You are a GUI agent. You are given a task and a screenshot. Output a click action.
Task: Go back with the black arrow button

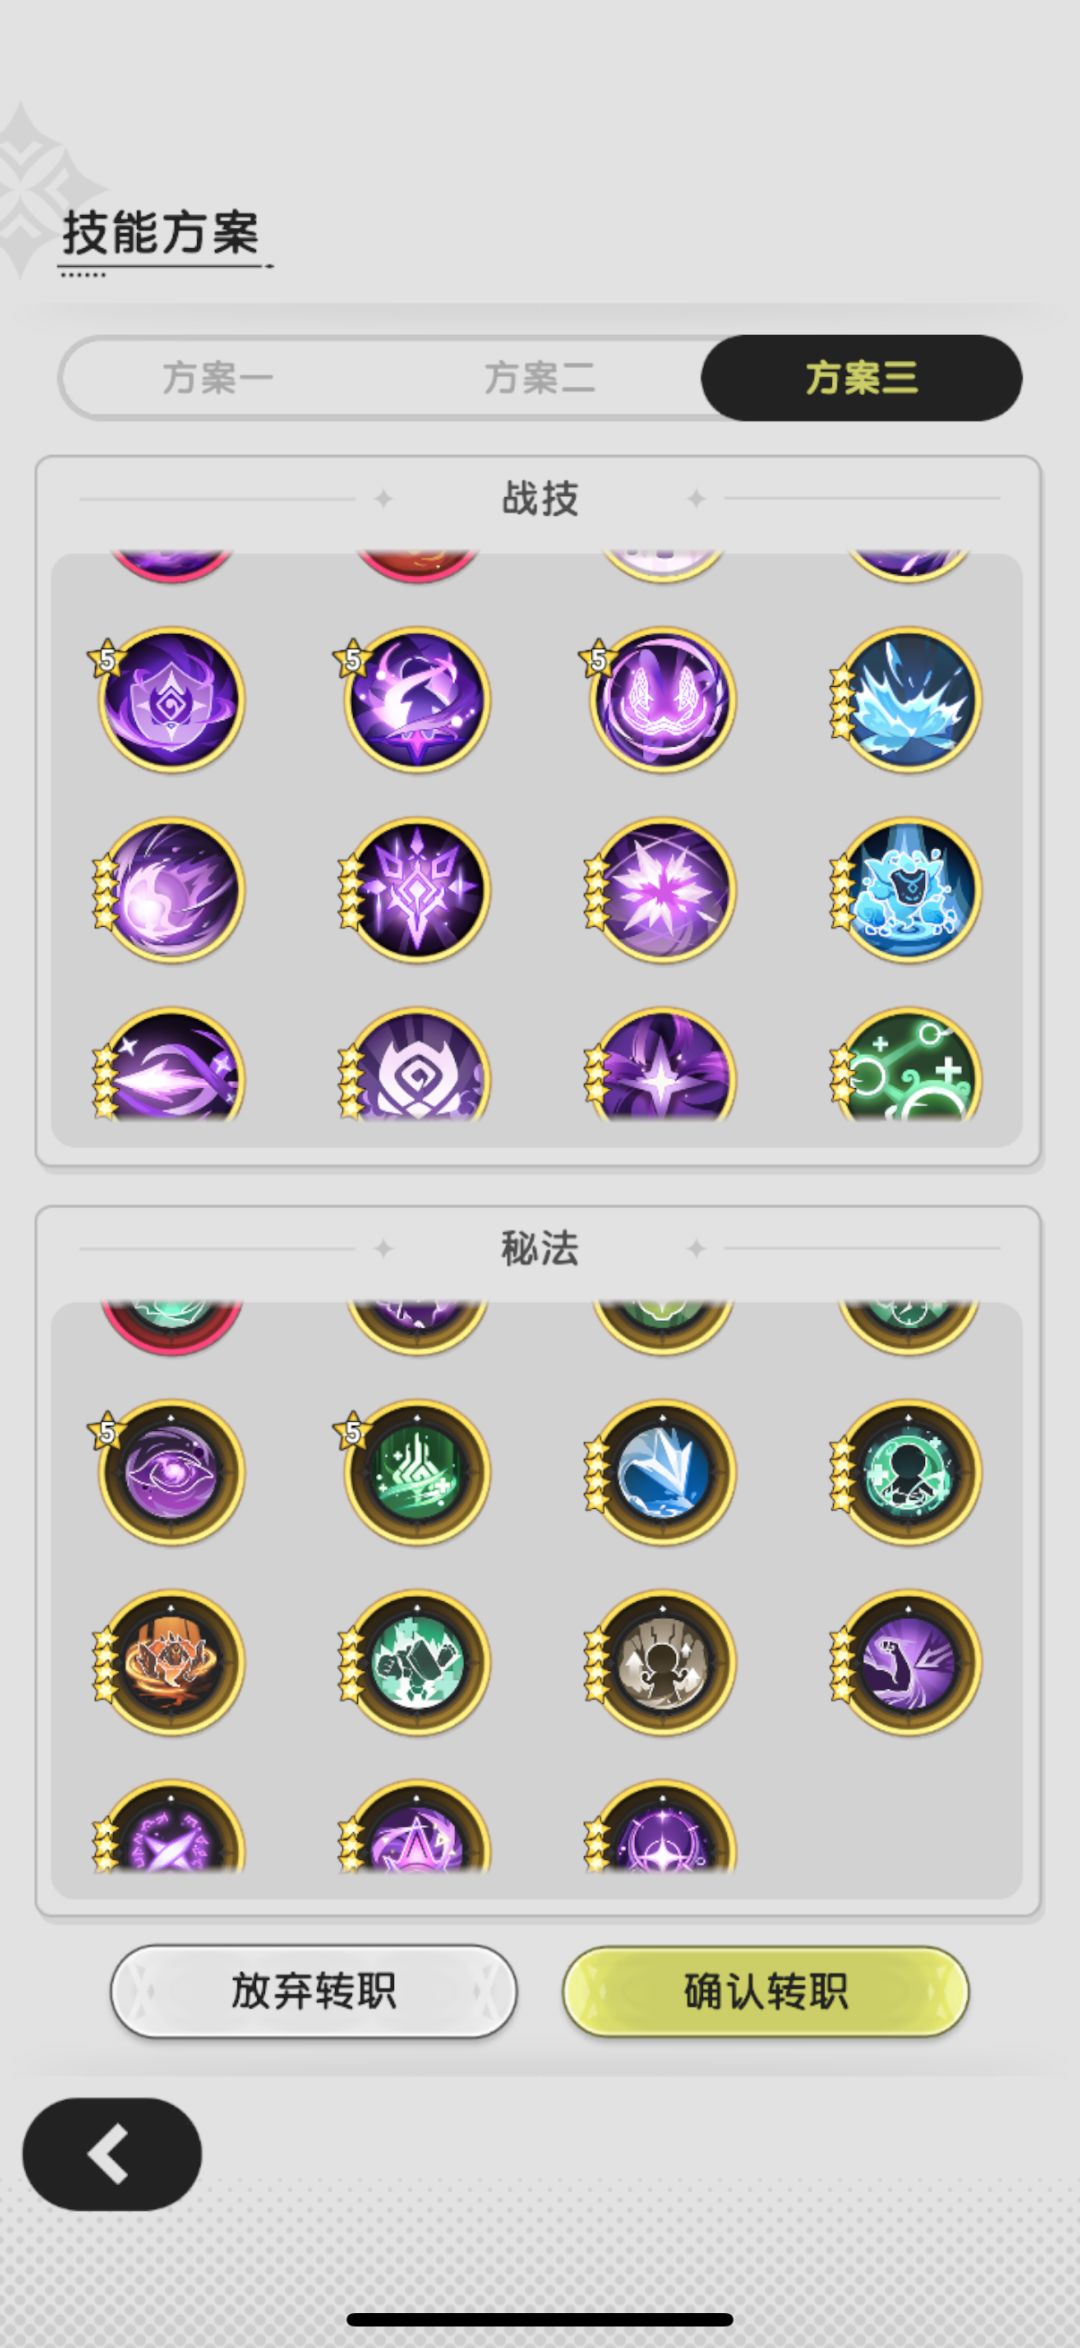click(112, 2153)
